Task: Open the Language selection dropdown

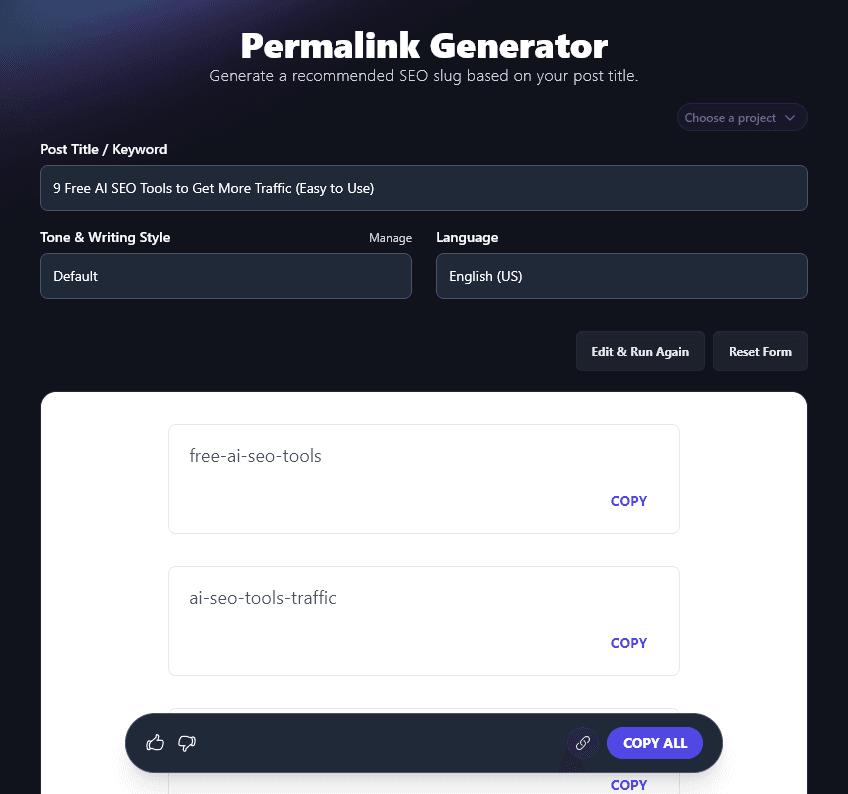Action: coord(621,276)
